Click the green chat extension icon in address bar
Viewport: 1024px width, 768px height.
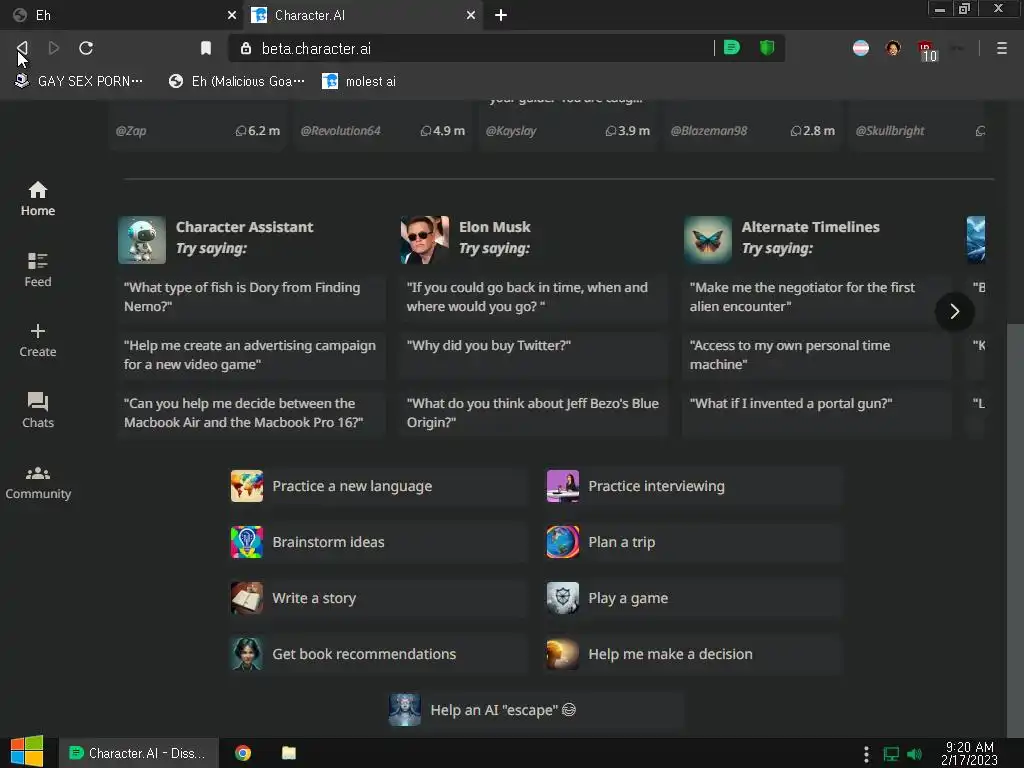coord(731,48)
